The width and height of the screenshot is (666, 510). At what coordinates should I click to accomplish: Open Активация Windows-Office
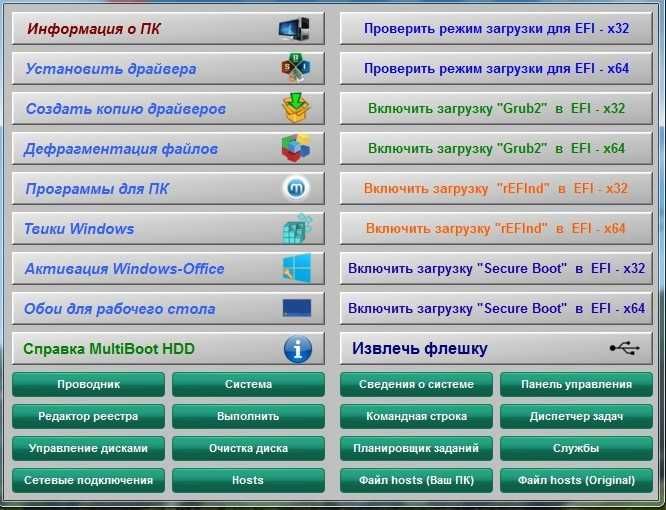(x=168, y=268)
